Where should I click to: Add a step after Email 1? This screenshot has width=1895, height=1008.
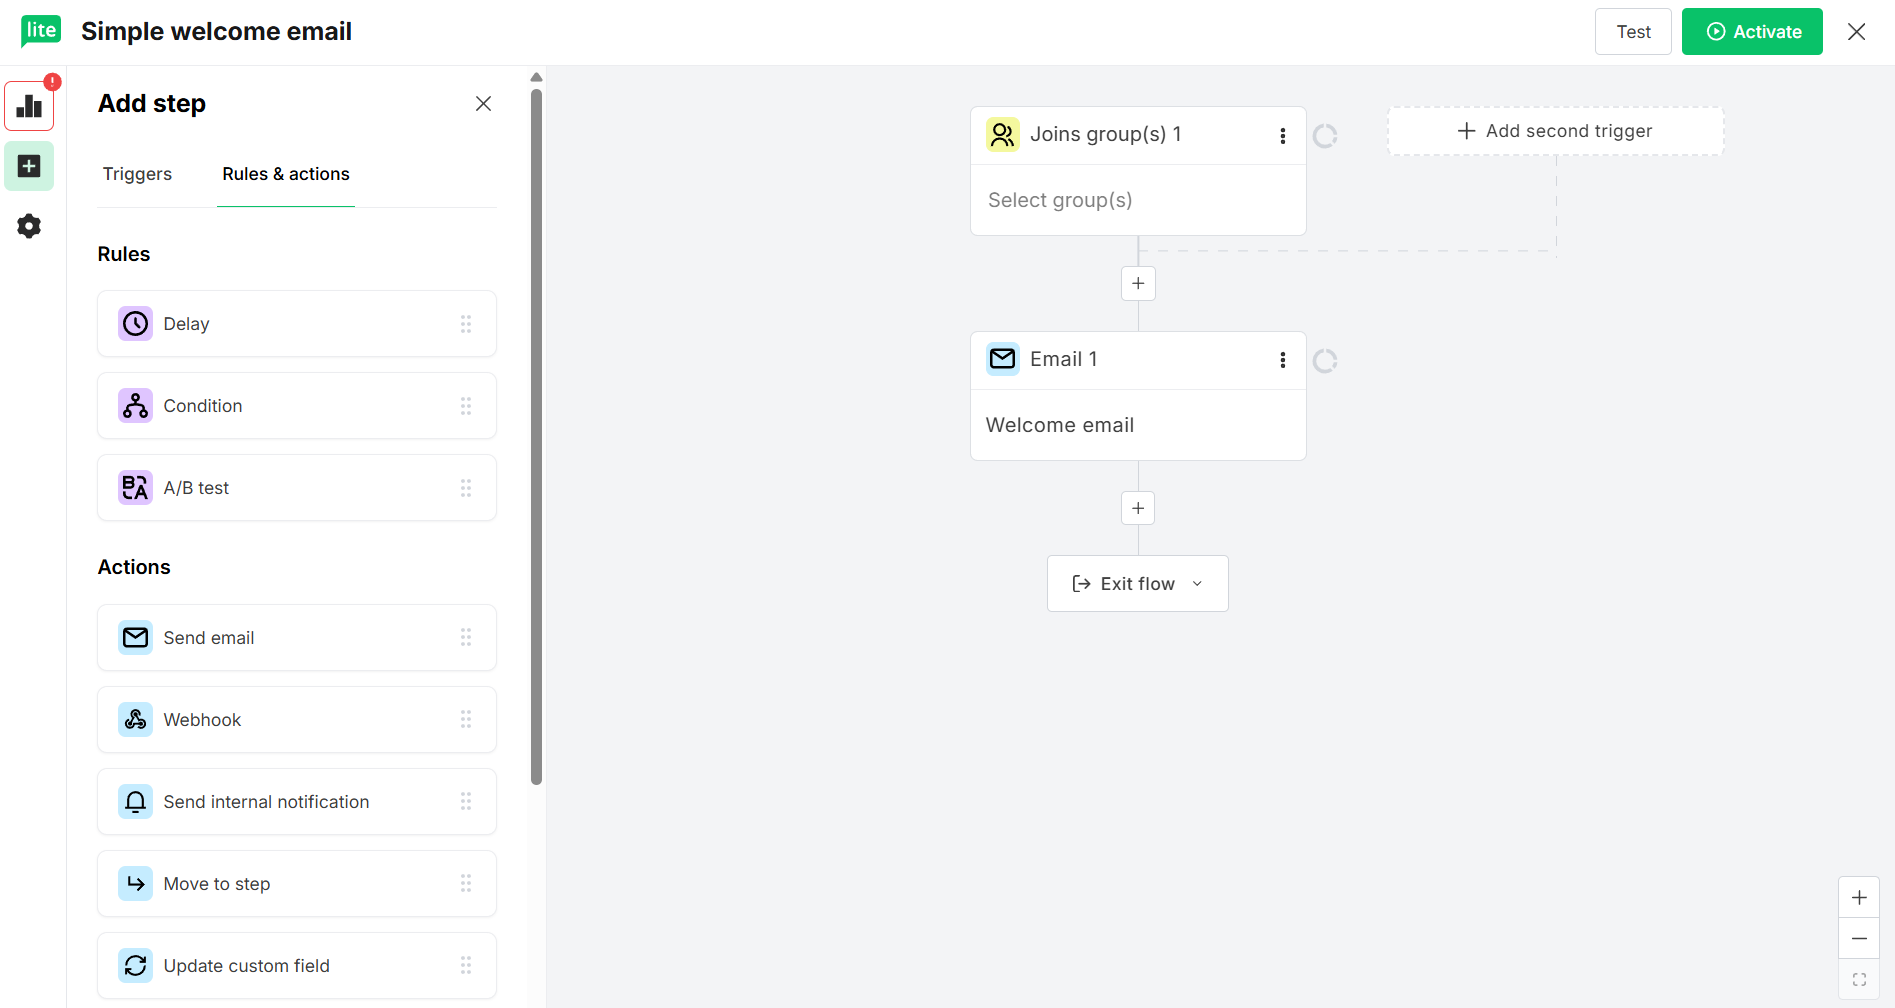point(1137,508)
